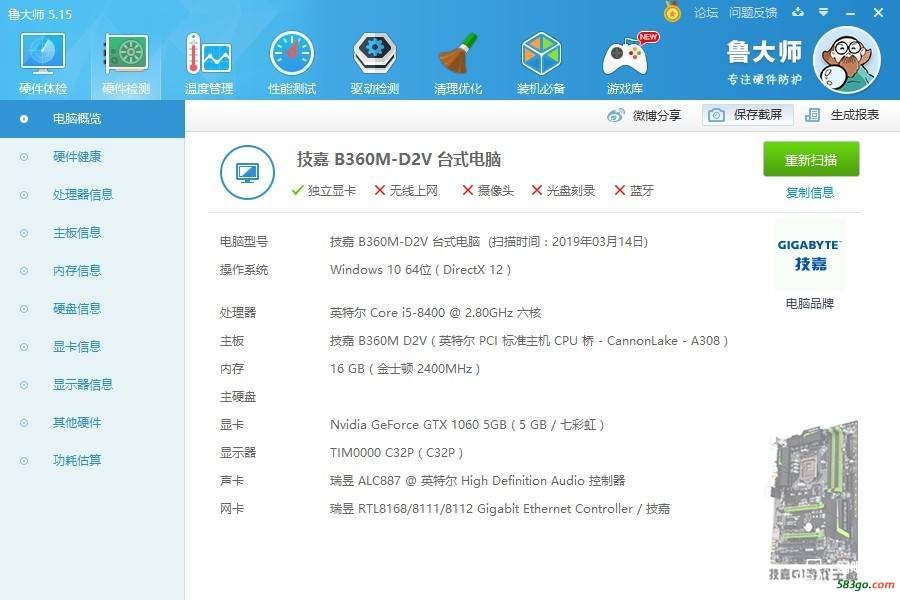Share via 微博分享
Image resolution: width=900 pixels, height=600 pixels.
(x=643, y=115)
